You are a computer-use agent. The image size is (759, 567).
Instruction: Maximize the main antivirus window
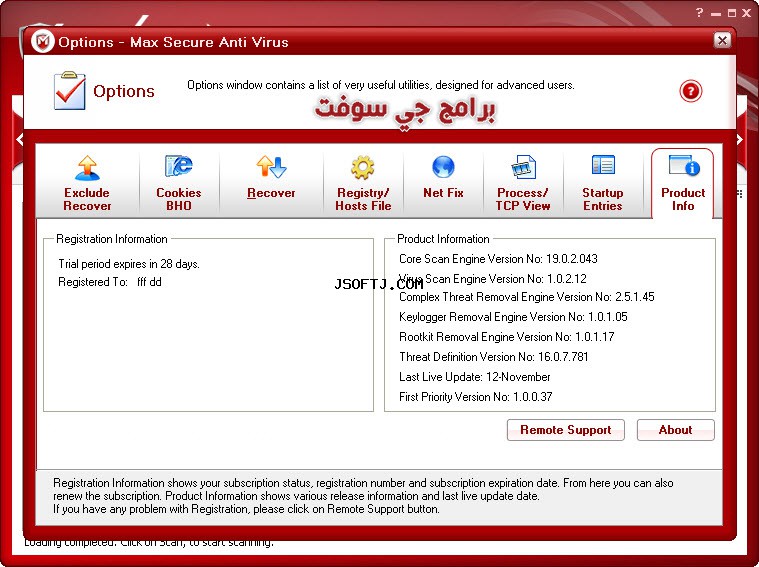732,13
